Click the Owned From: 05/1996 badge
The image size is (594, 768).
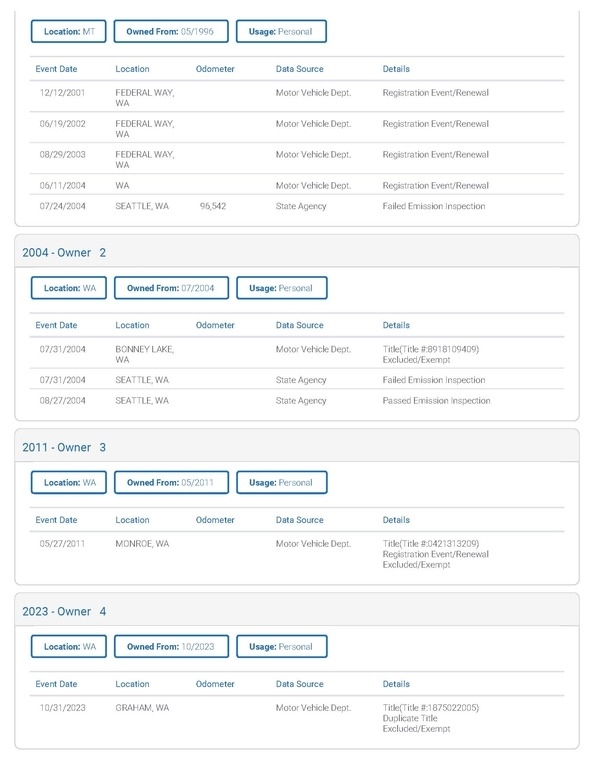[171, 31]
